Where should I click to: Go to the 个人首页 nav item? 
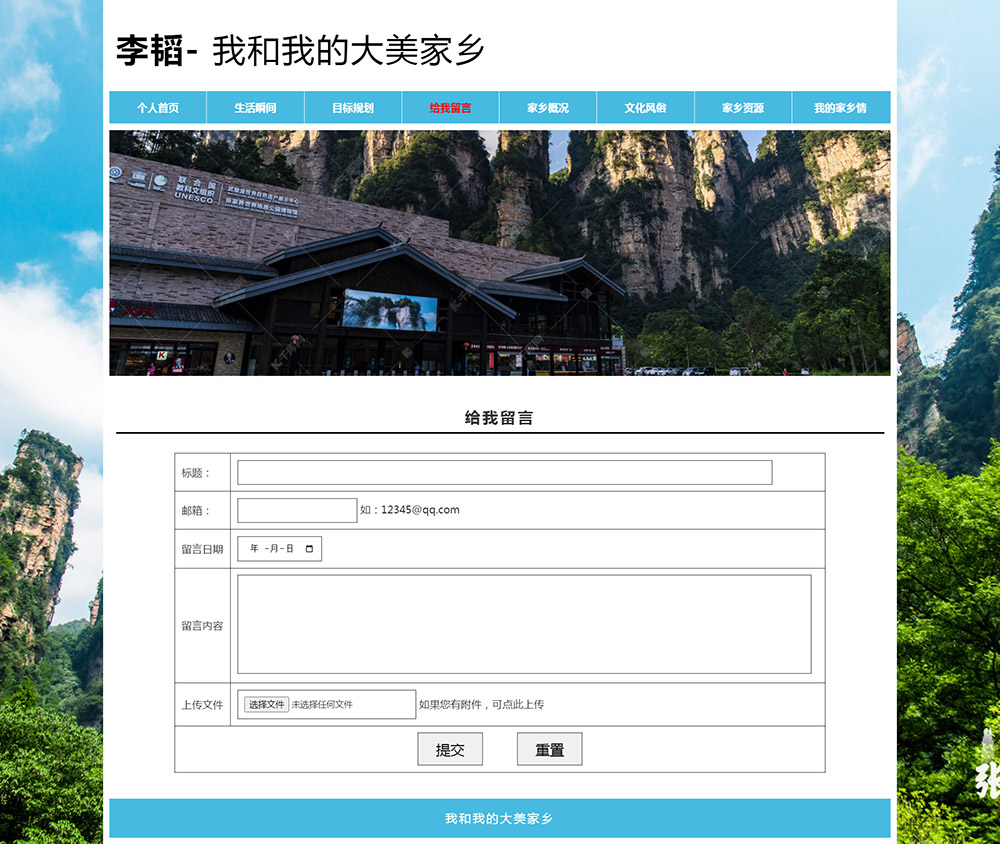158,108
